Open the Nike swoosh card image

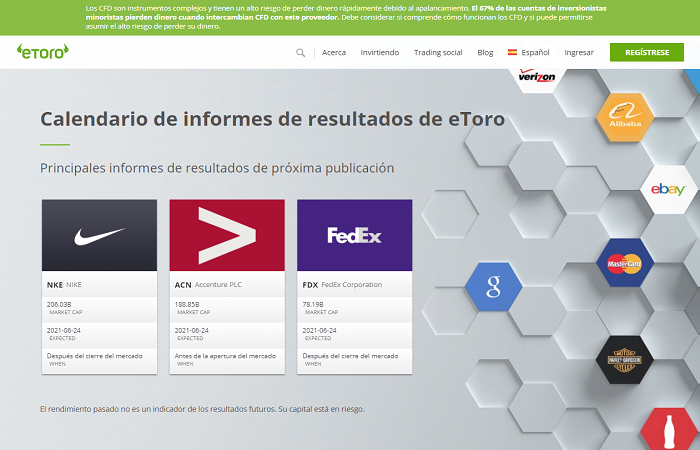pyautogui.click(x=100, y=235)
